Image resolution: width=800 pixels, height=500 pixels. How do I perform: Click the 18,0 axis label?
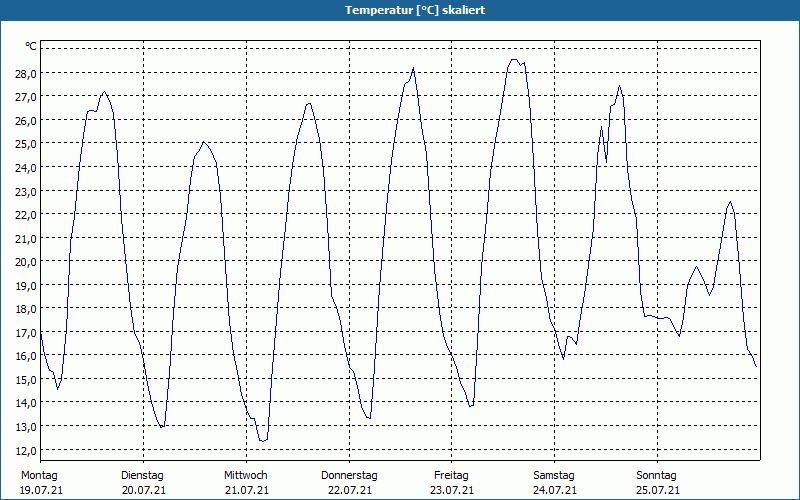coord(26,309)
